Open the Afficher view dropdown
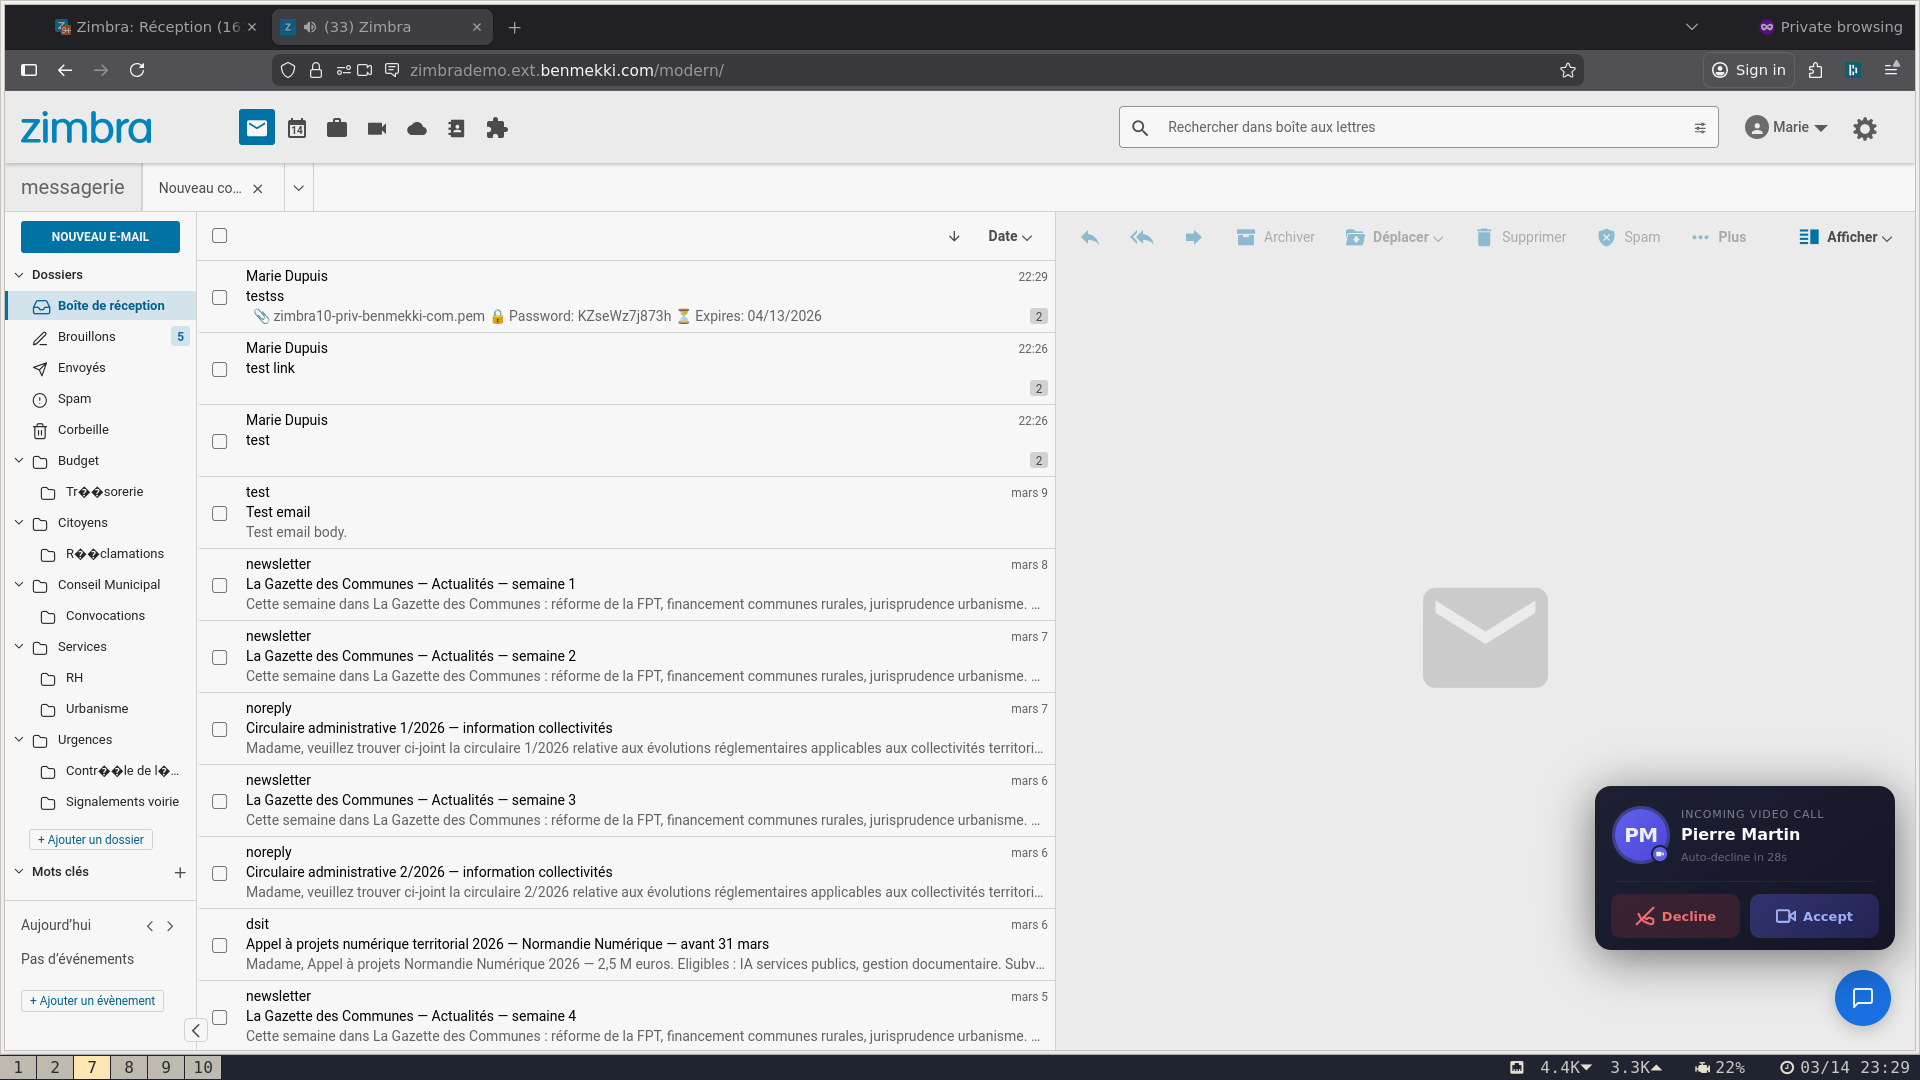The height and width of the screenshot is (1080, 1920). [x=1845, y=237]
